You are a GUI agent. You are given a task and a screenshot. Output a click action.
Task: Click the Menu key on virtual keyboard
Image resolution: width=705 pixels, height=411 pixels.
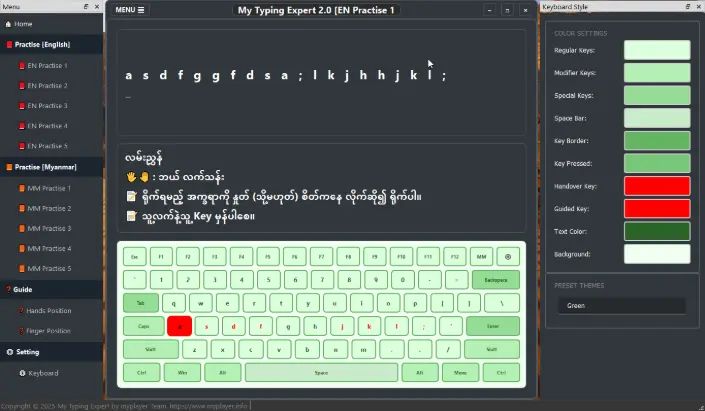pyautogui.click(x=460, y=373)
